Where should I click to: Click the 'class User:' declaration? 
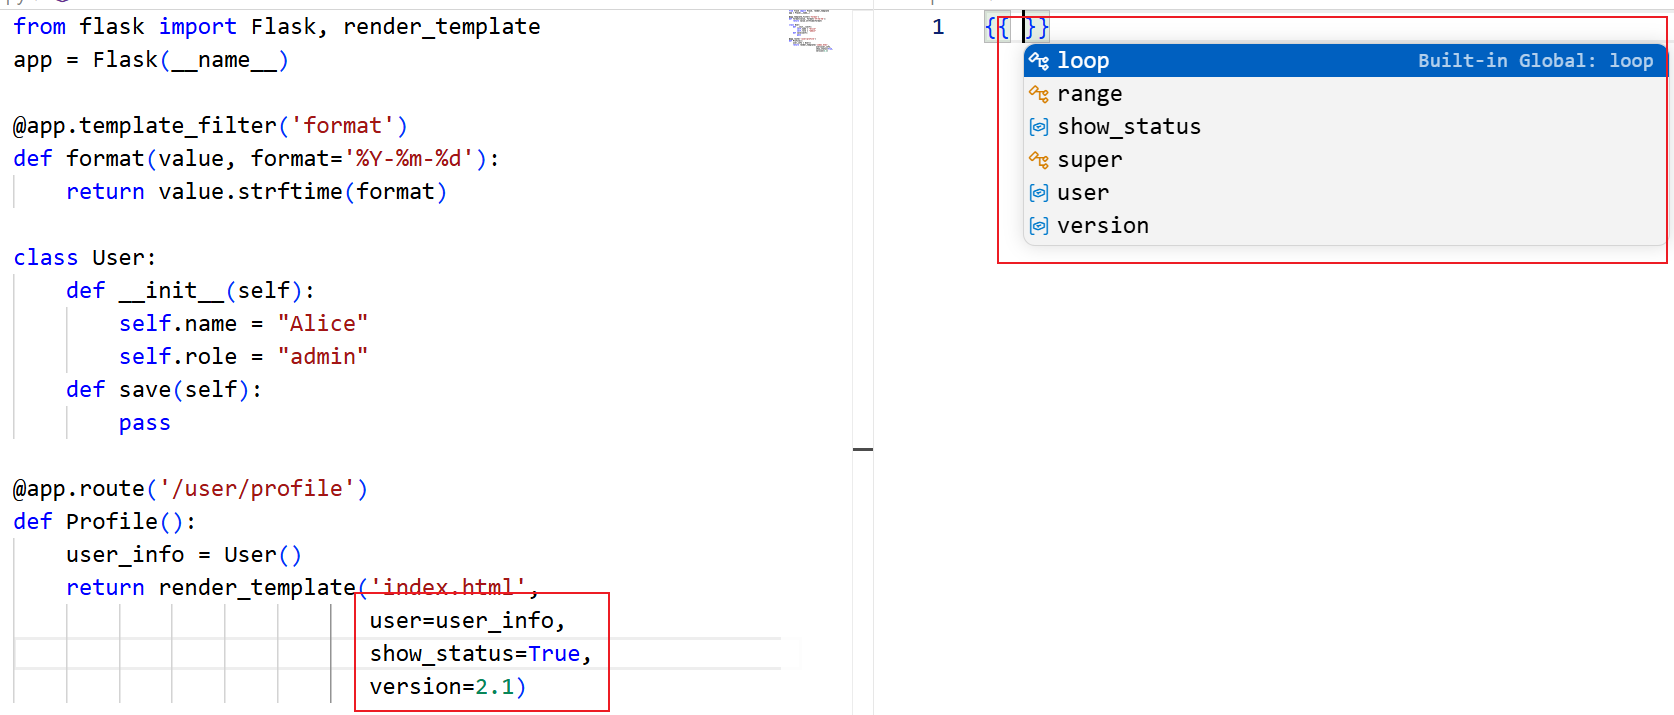click(x=85, y=258)
